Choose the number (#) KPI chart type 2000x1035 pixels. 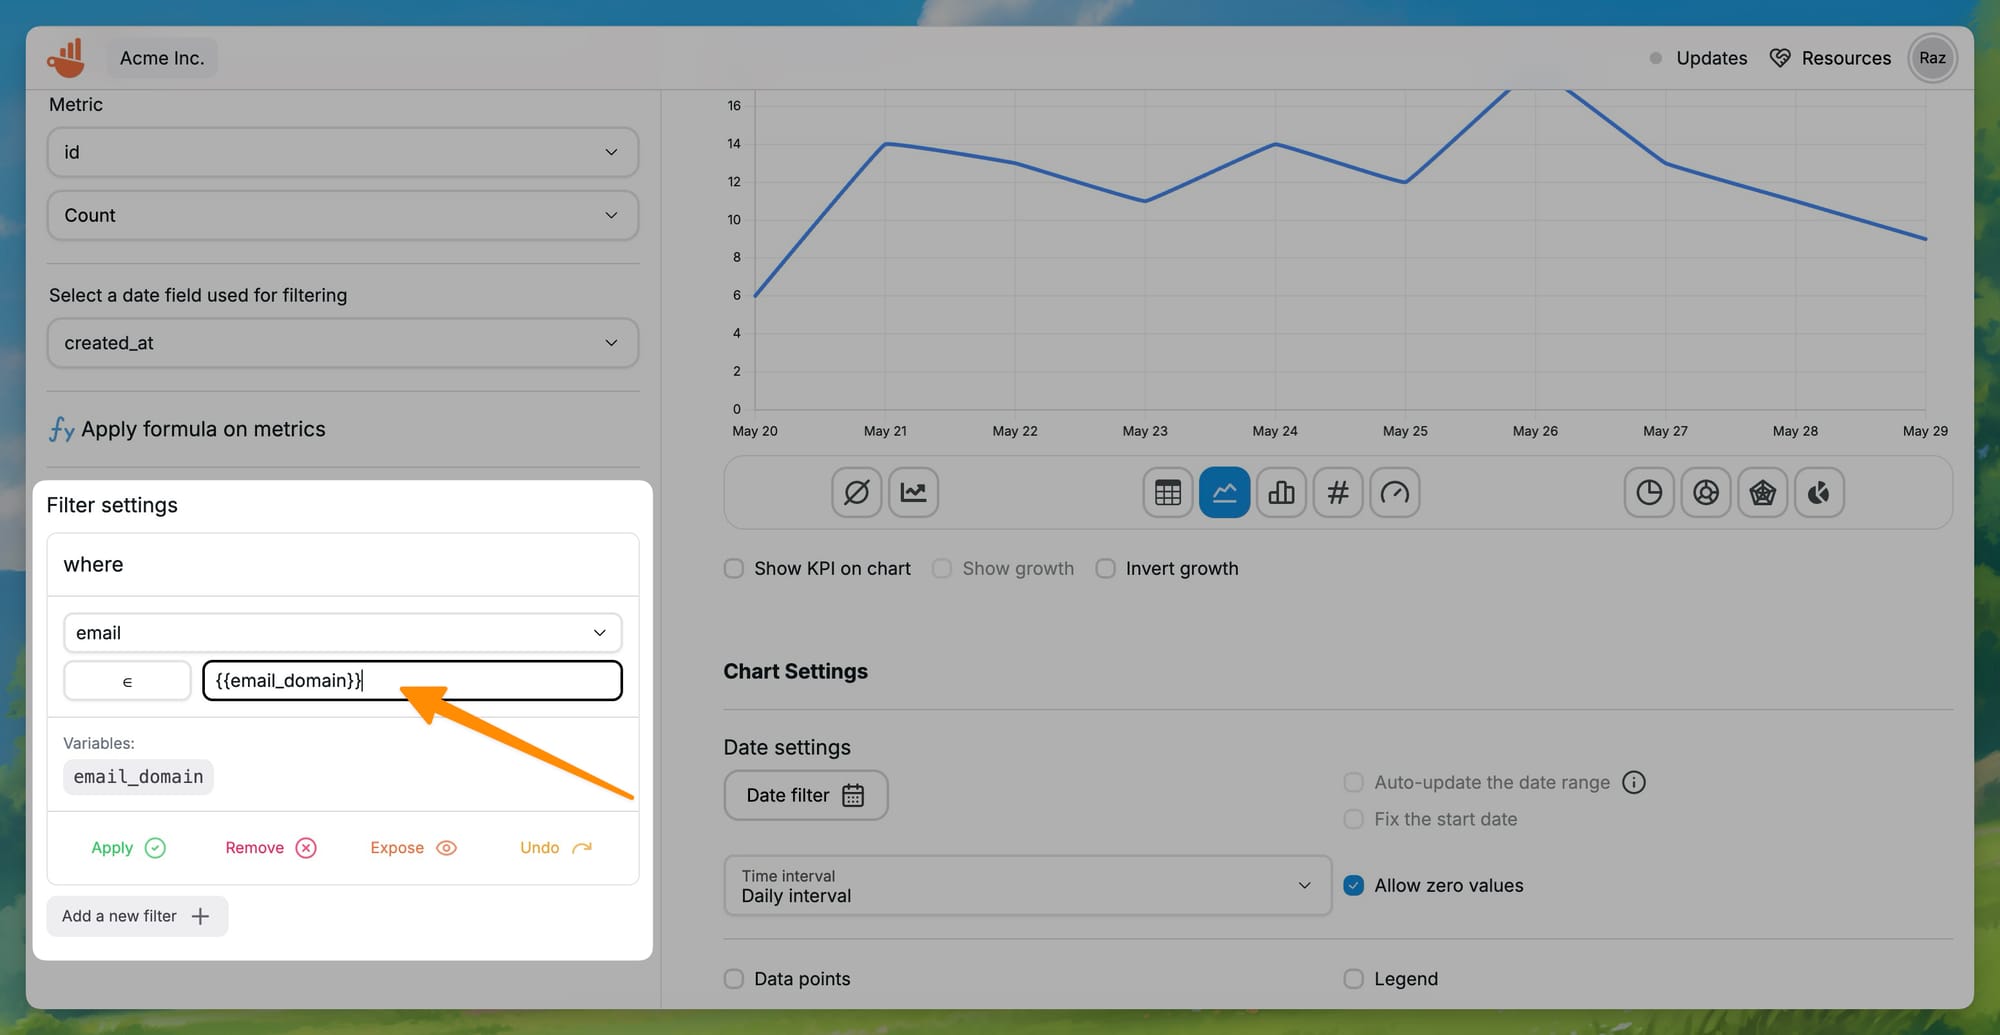[x=1338, y=492]
